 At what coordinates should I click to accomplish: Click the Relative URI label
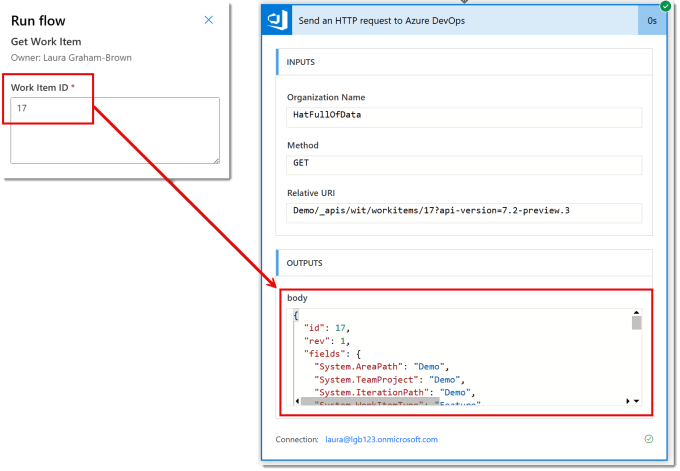[311, 193]
